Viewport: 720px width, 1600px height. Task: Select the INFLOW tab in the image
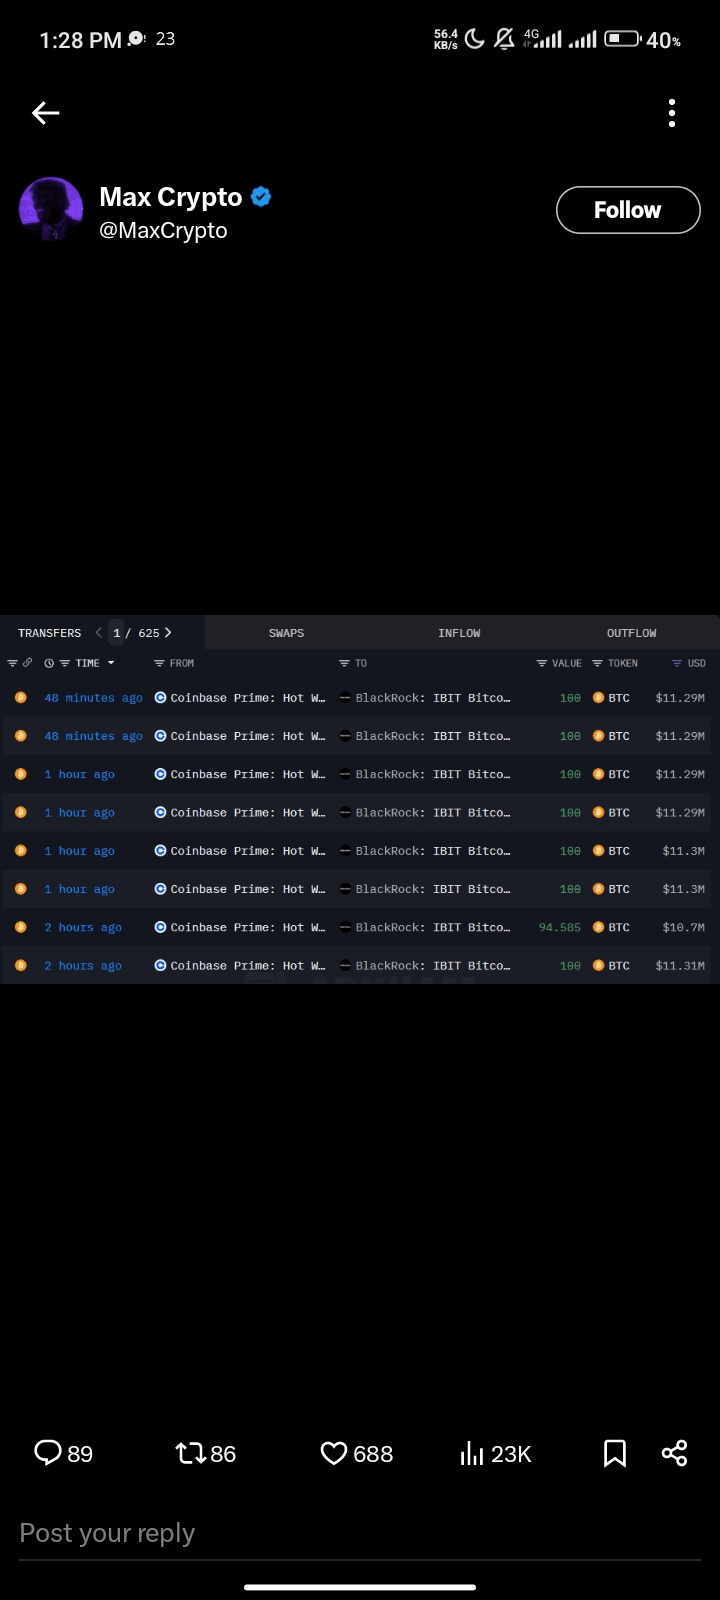[459, 633]
